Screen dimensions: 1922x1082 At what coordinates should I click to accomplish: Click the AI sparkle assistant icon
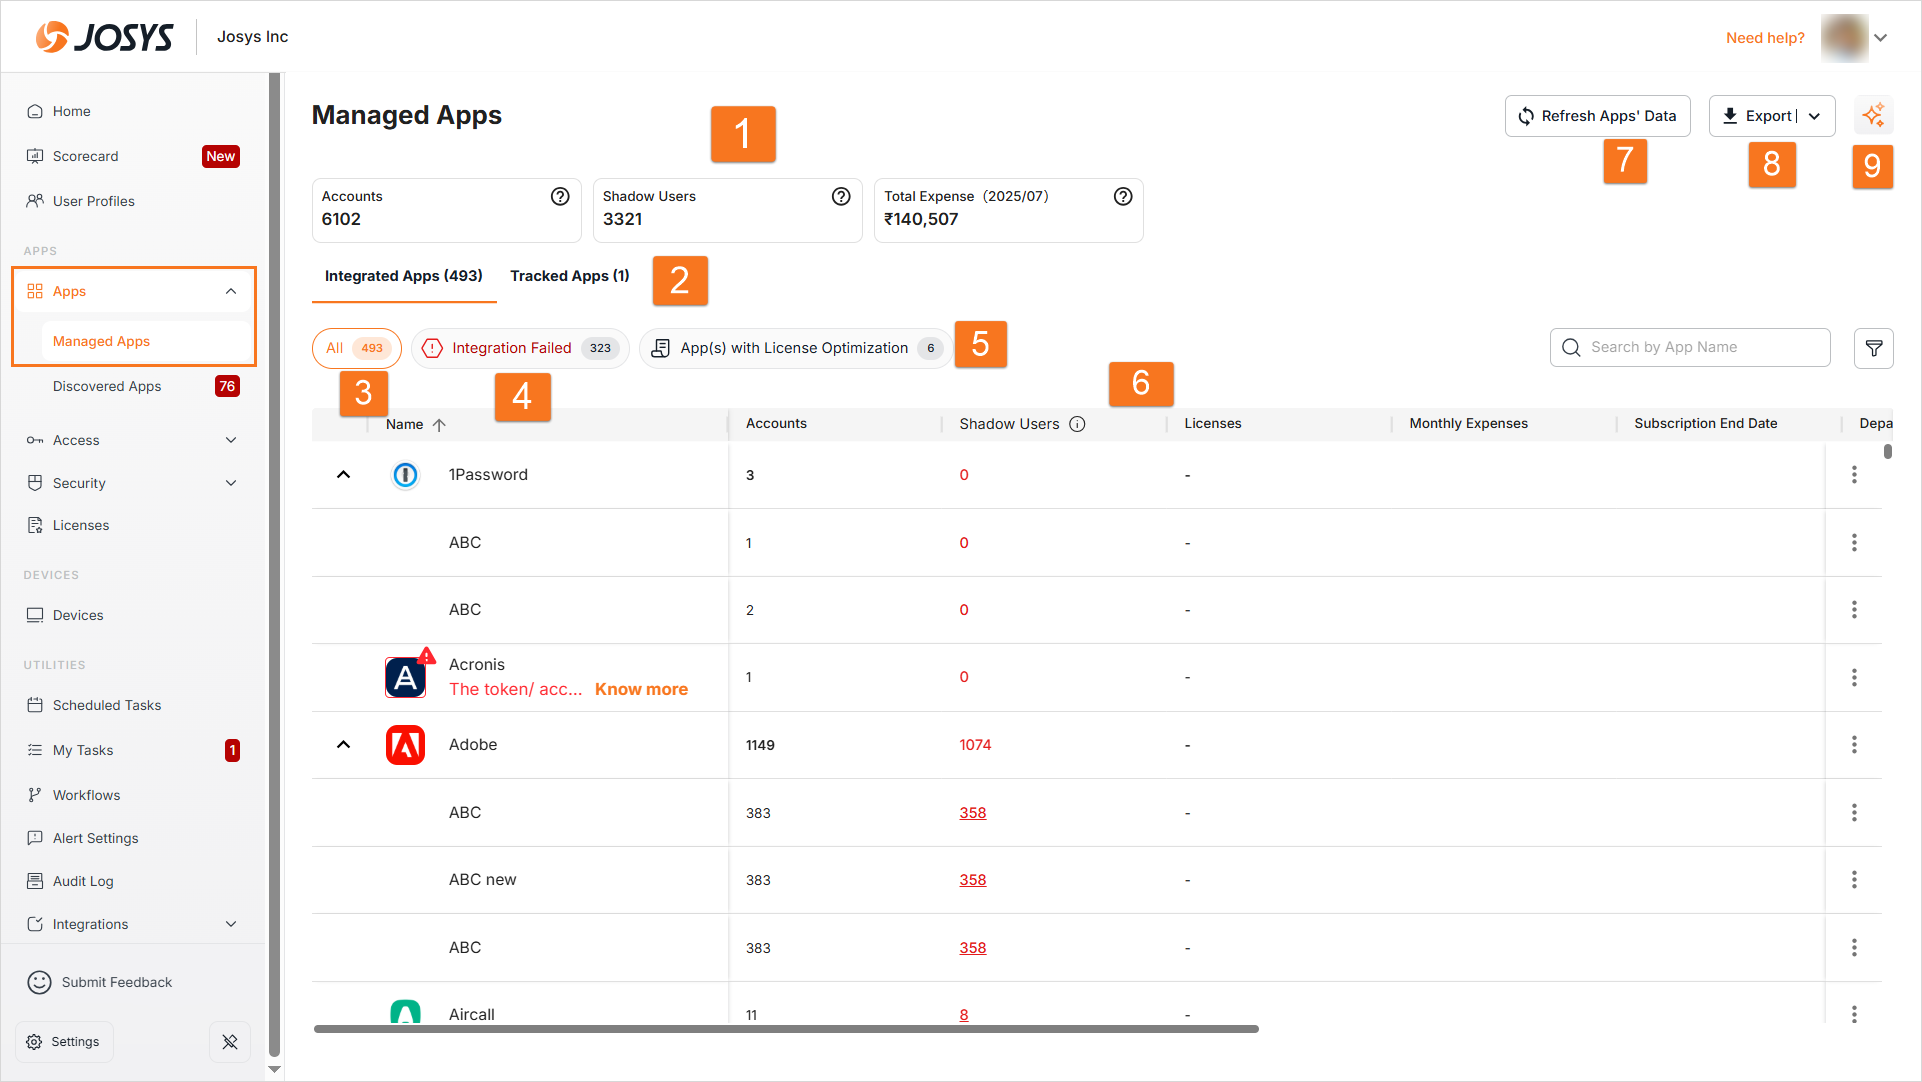(x=1873, y=115)
